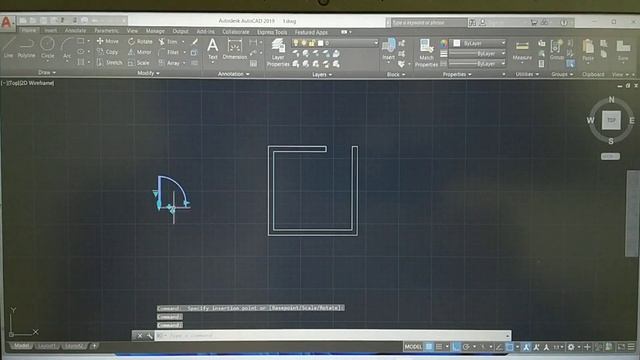Expand the Properties panel
This screenshot has height=360, width=640.
457,74
